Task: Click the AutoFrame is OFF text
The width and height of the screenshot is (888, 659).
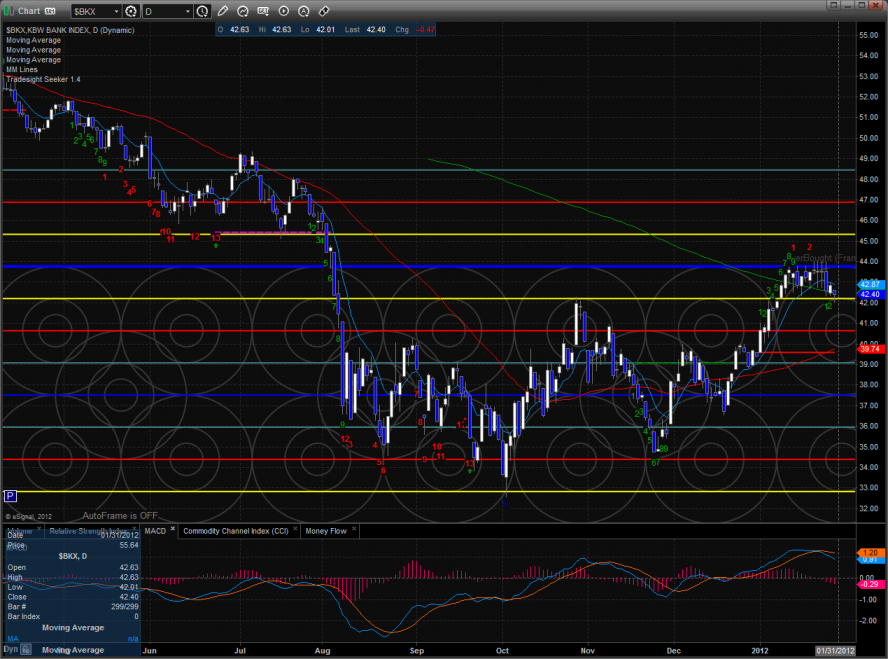Action: pyautogui.click(x=120, y=516)
